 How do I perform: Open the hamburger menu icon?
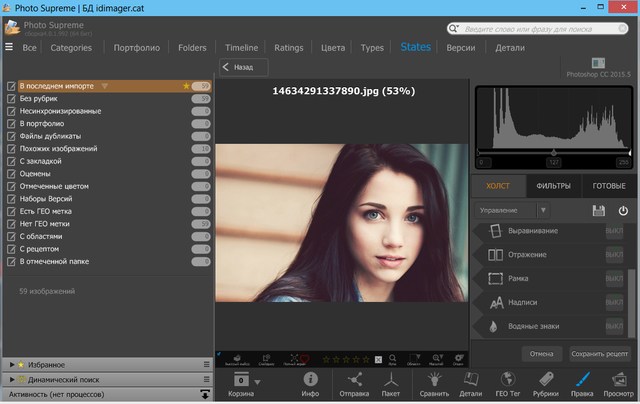tap(9, 47)
